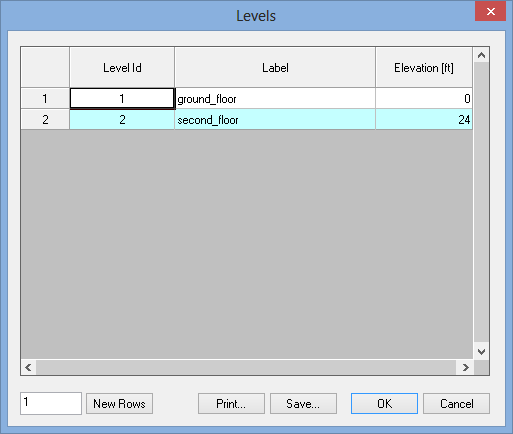Select the ground_floor label cell
513x434 pixels.
pyautogui.click(x=275, y=98)
